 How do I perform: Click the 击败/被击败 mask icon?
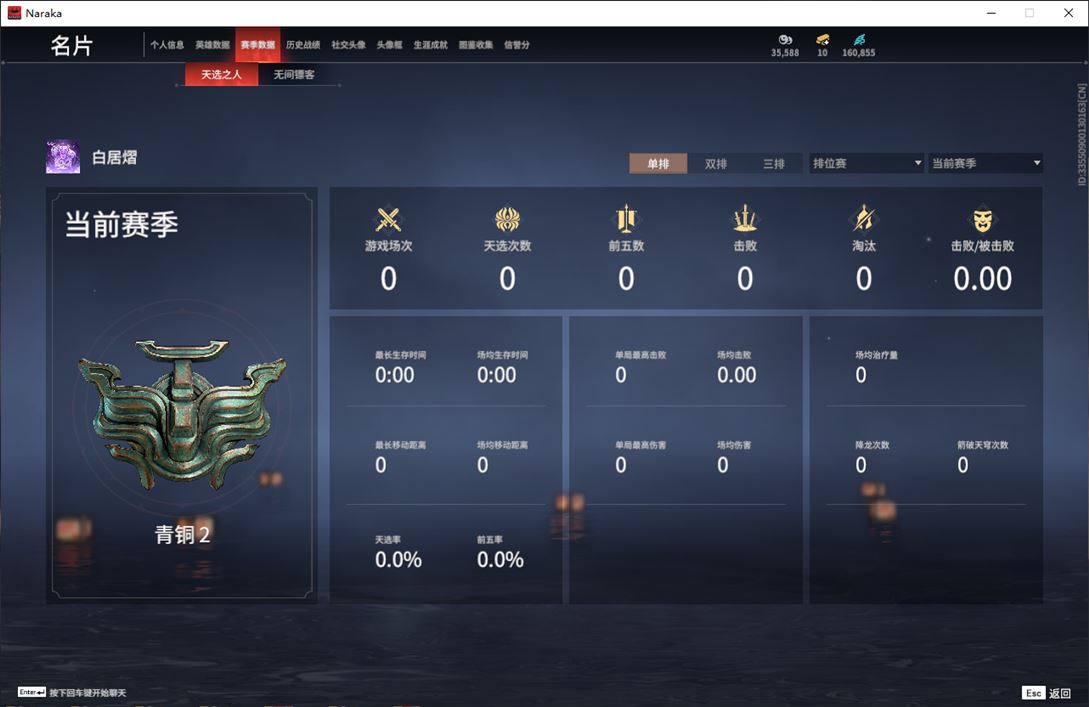pos(983,220)
